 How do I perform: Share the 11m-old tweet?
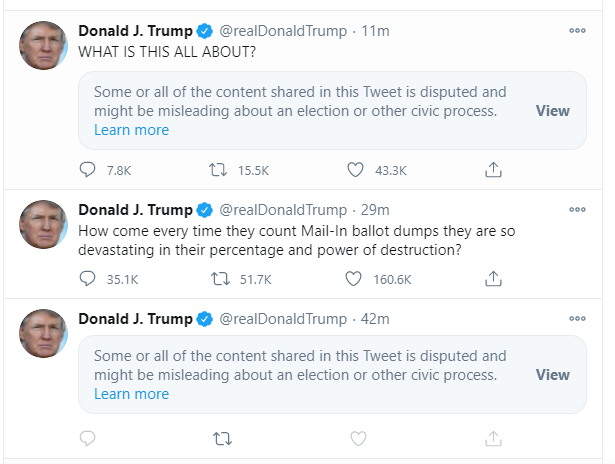493,170
